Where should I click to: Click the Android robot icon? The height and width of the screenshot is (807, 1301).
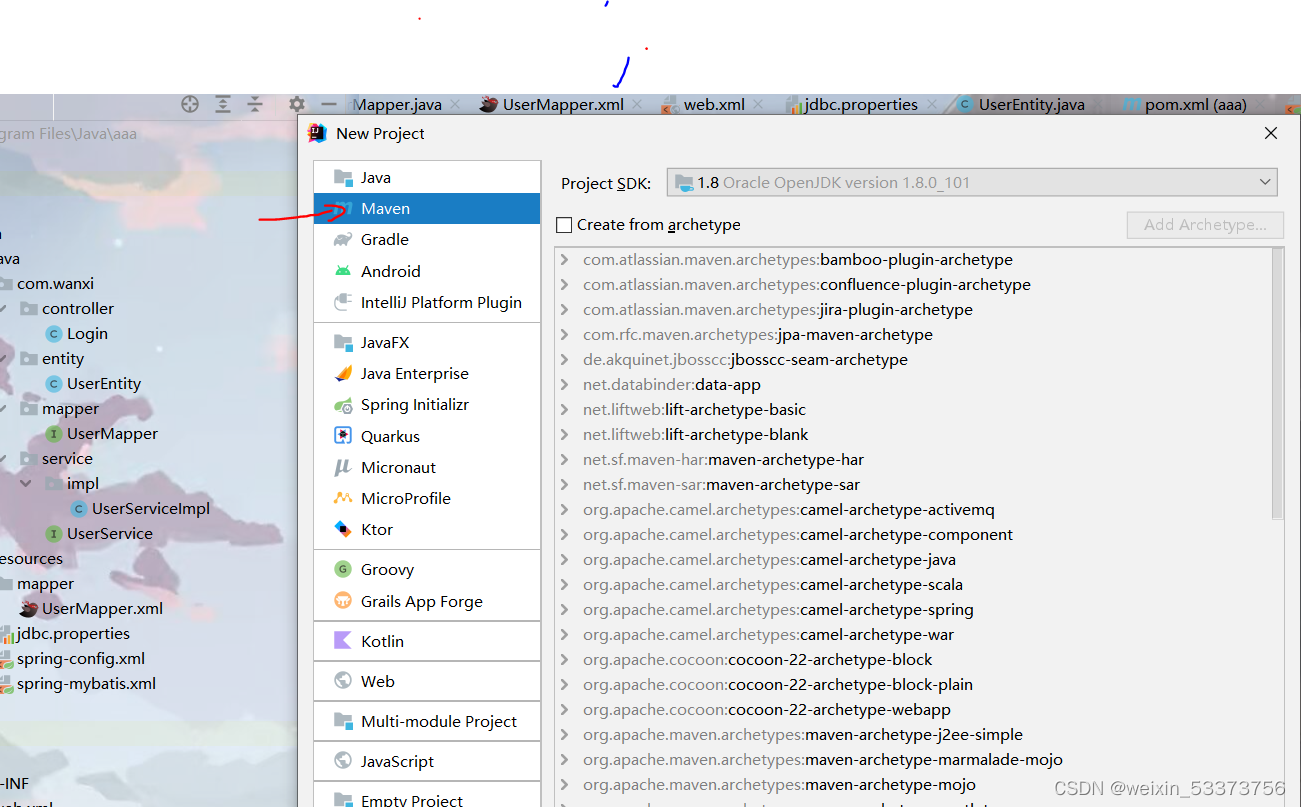click(x=343, y=271)
